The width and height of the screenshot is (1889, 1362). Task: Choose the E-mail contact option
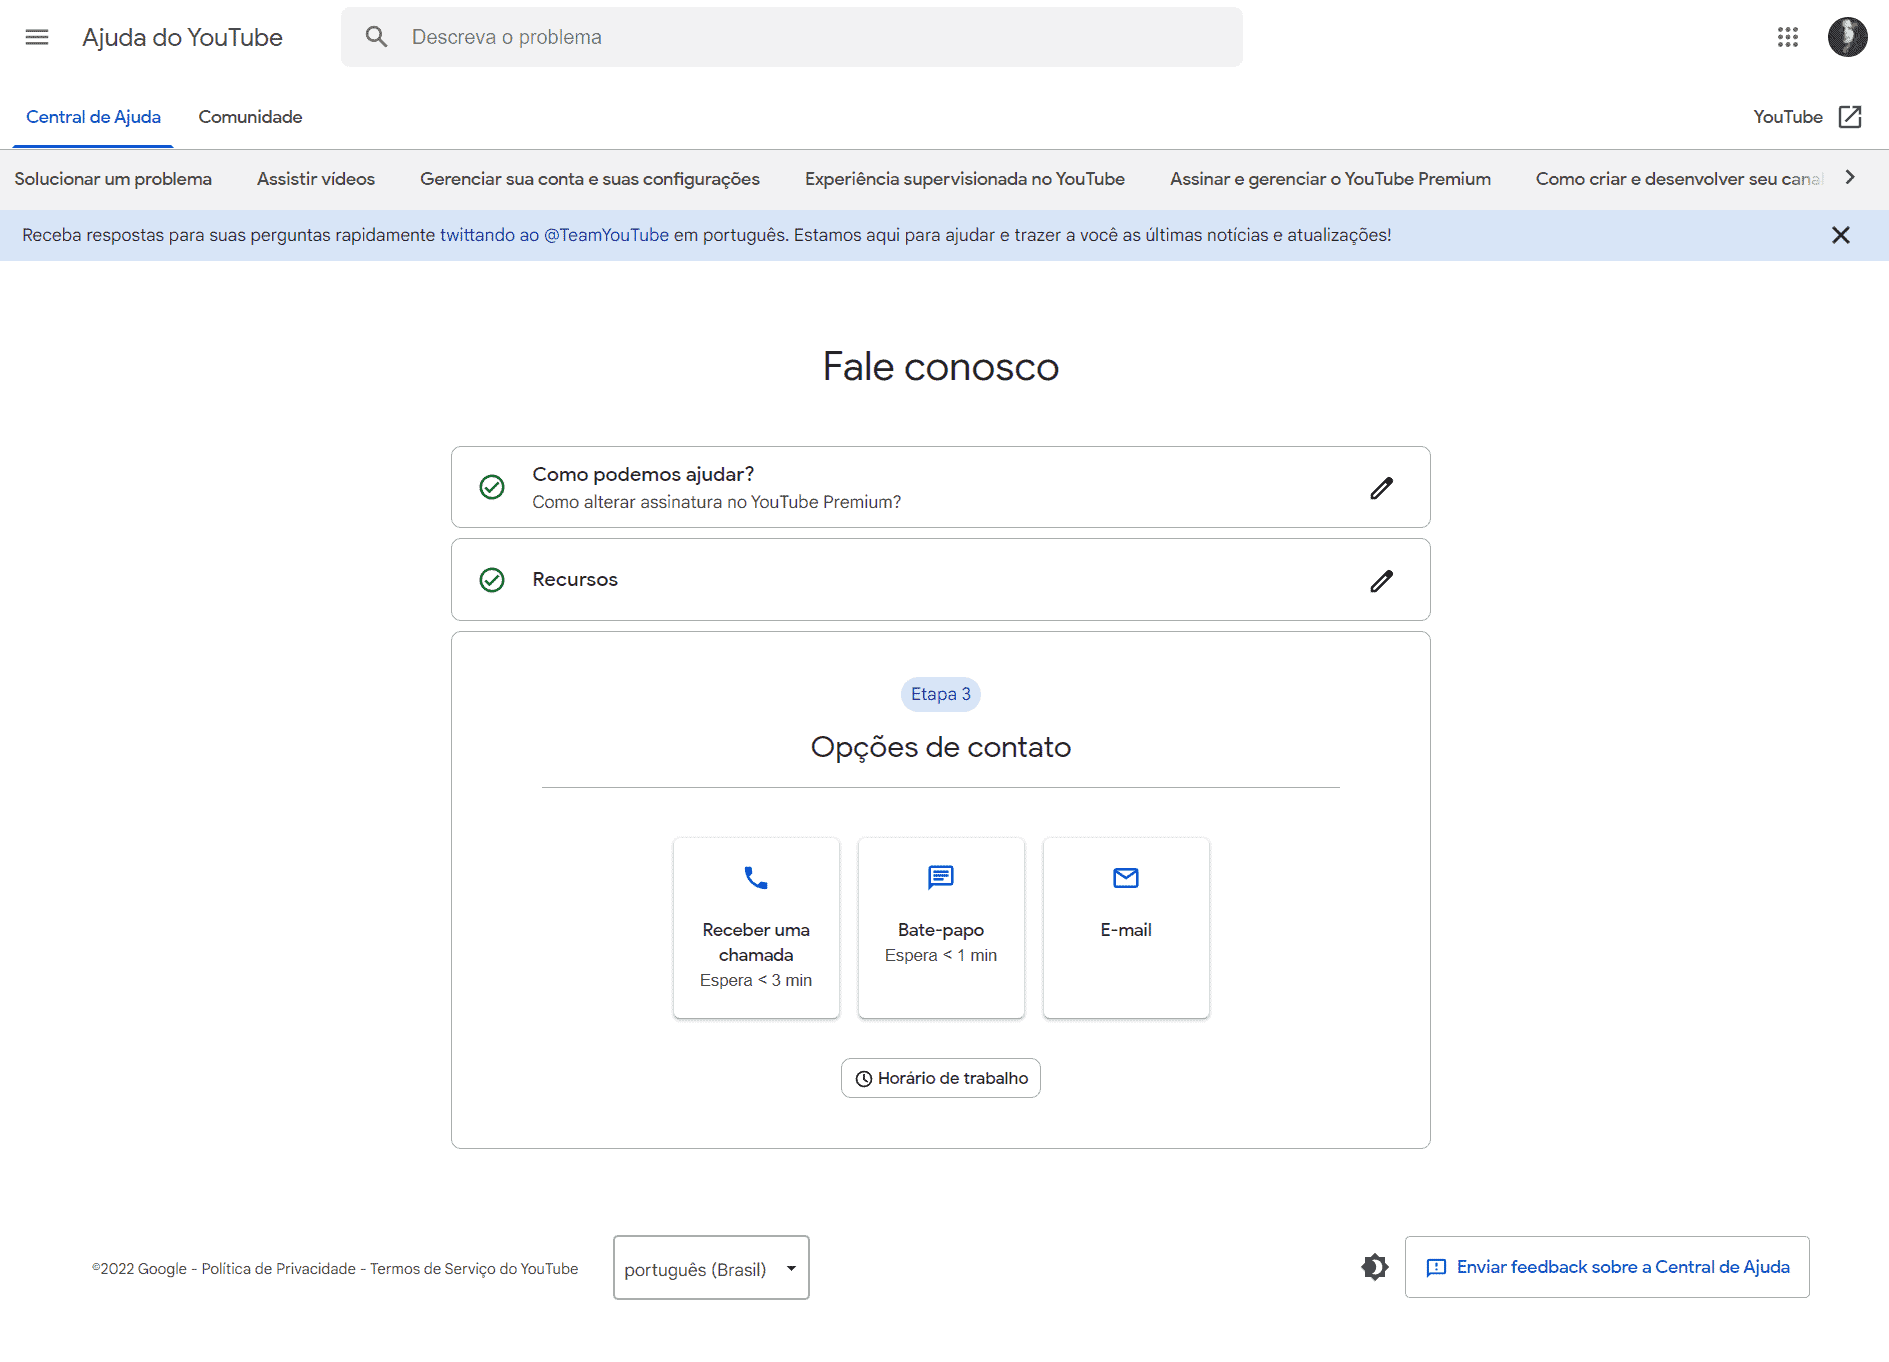tap(1126, 928)
